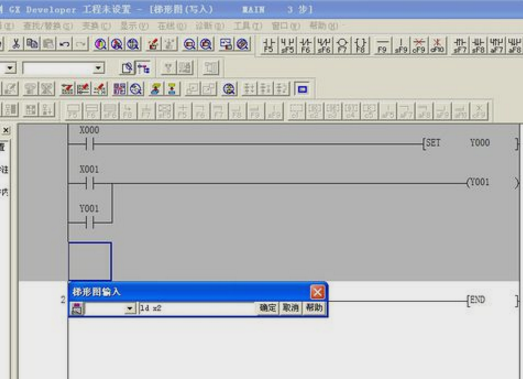Select the F5 normally open contact tool
Image resolution: width=523 pixels, height=379 pixels.
[x=269, y=45]
